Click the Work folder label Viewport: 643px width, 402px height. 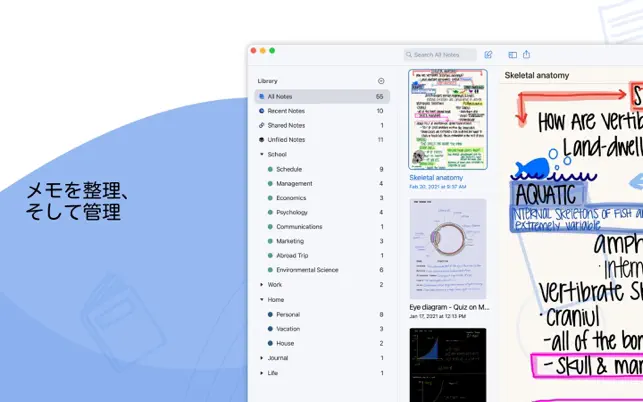tap(274, 284)
